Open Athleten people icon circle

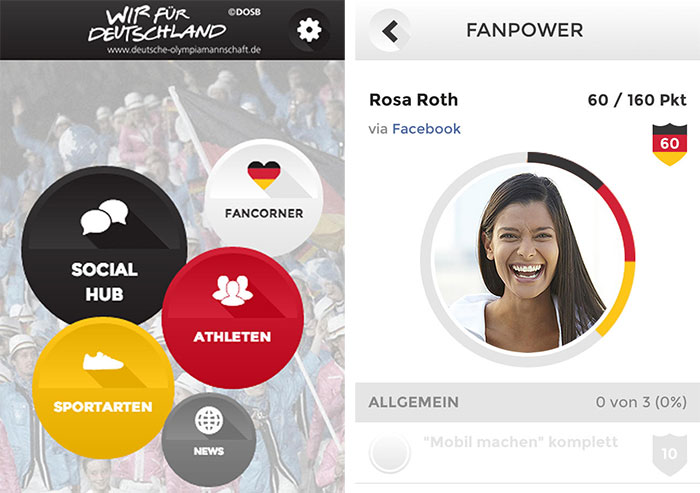click(233, 290)
